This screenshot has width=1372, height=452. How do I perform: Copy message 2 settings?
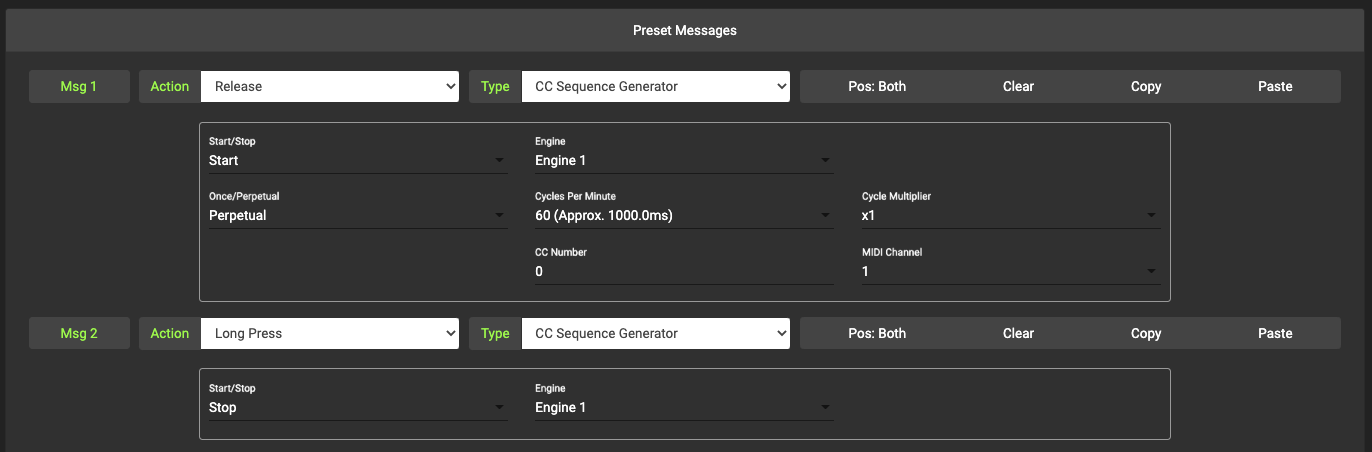pyautogui.click(x=1145, y=334)
